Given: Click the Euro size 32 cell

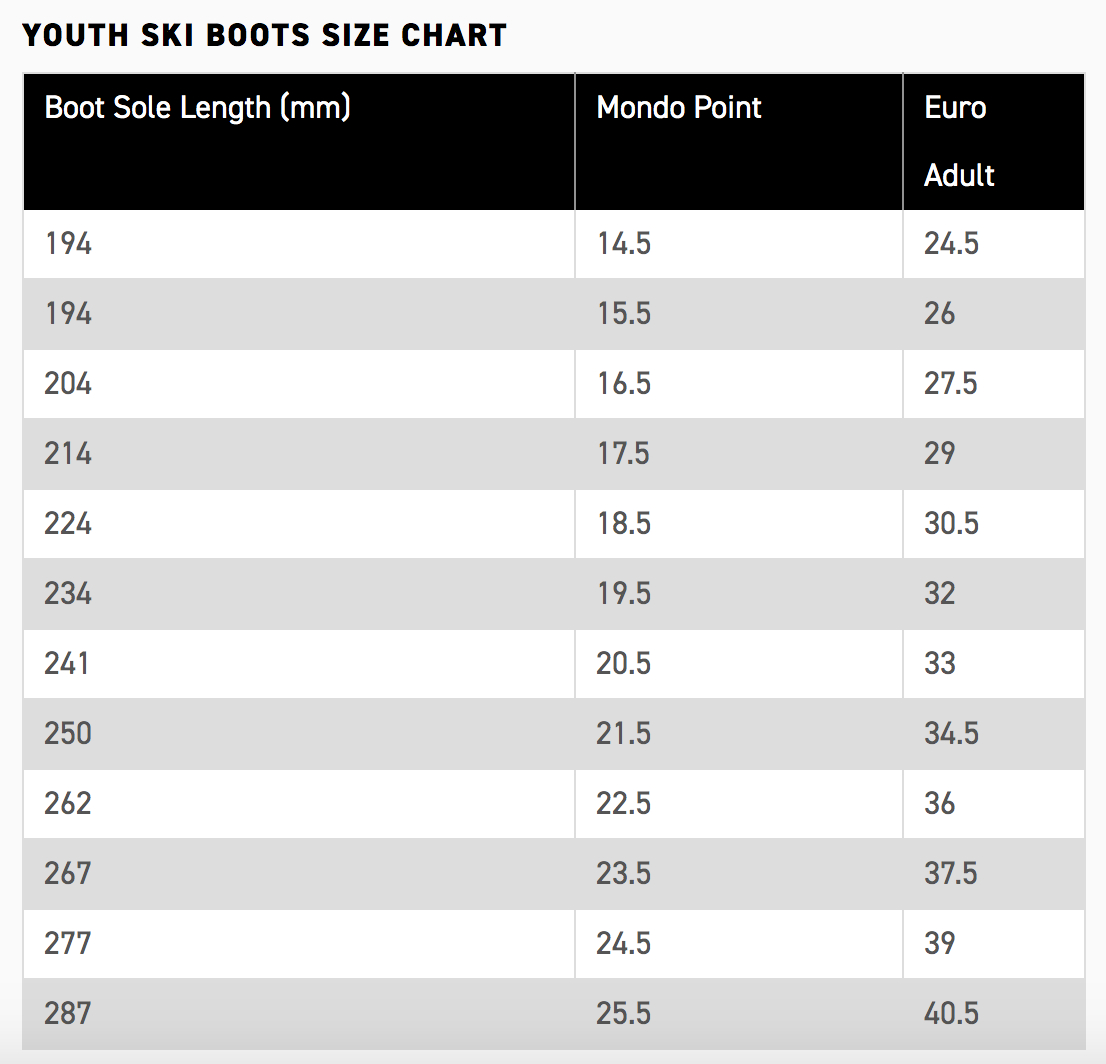Looking at the screenshot, I should [940, 594].
